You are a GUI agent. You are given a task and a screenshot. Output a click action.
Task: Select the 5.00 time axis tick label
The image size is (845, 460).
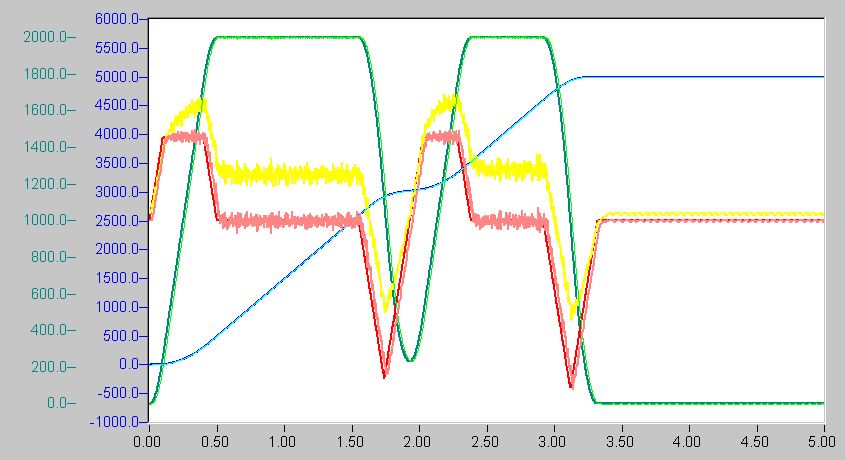(x=822, y=442)
